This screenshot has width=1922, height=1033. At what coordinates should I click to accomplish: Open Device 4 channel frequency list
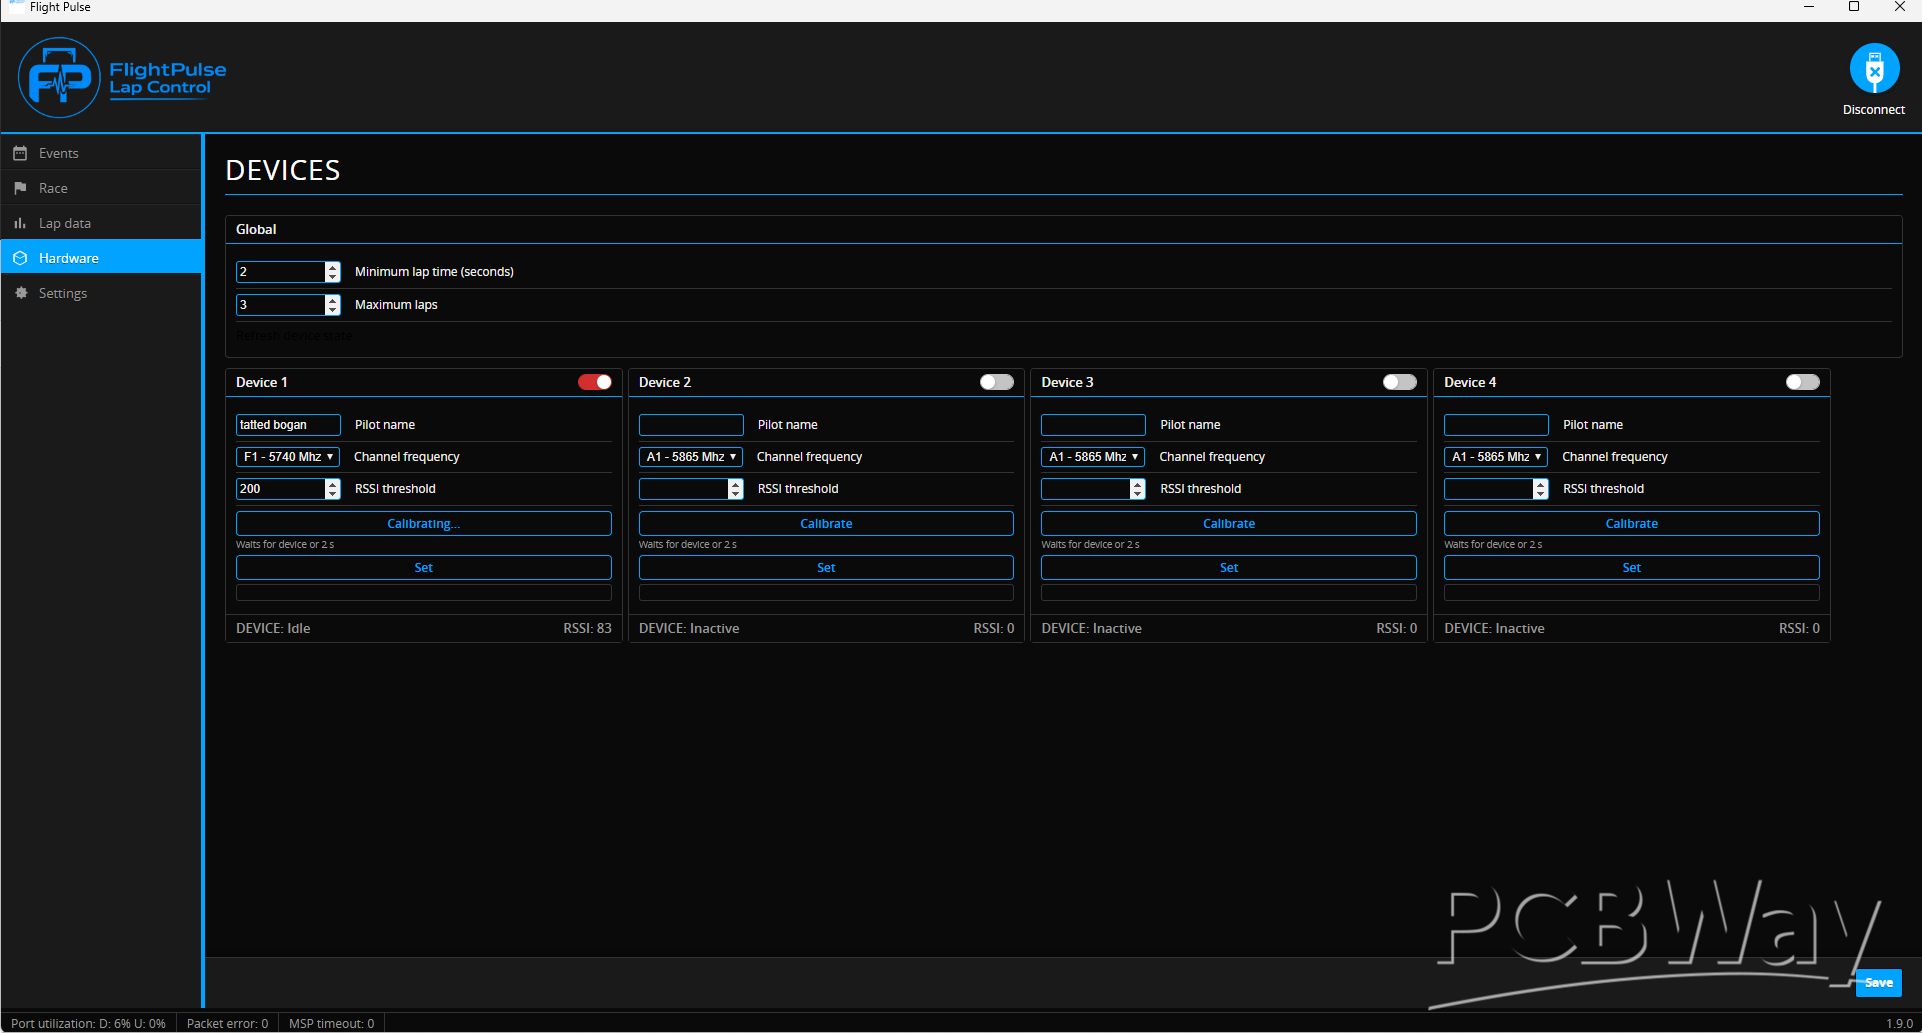pyautogui.click(x=1496, y=457)
